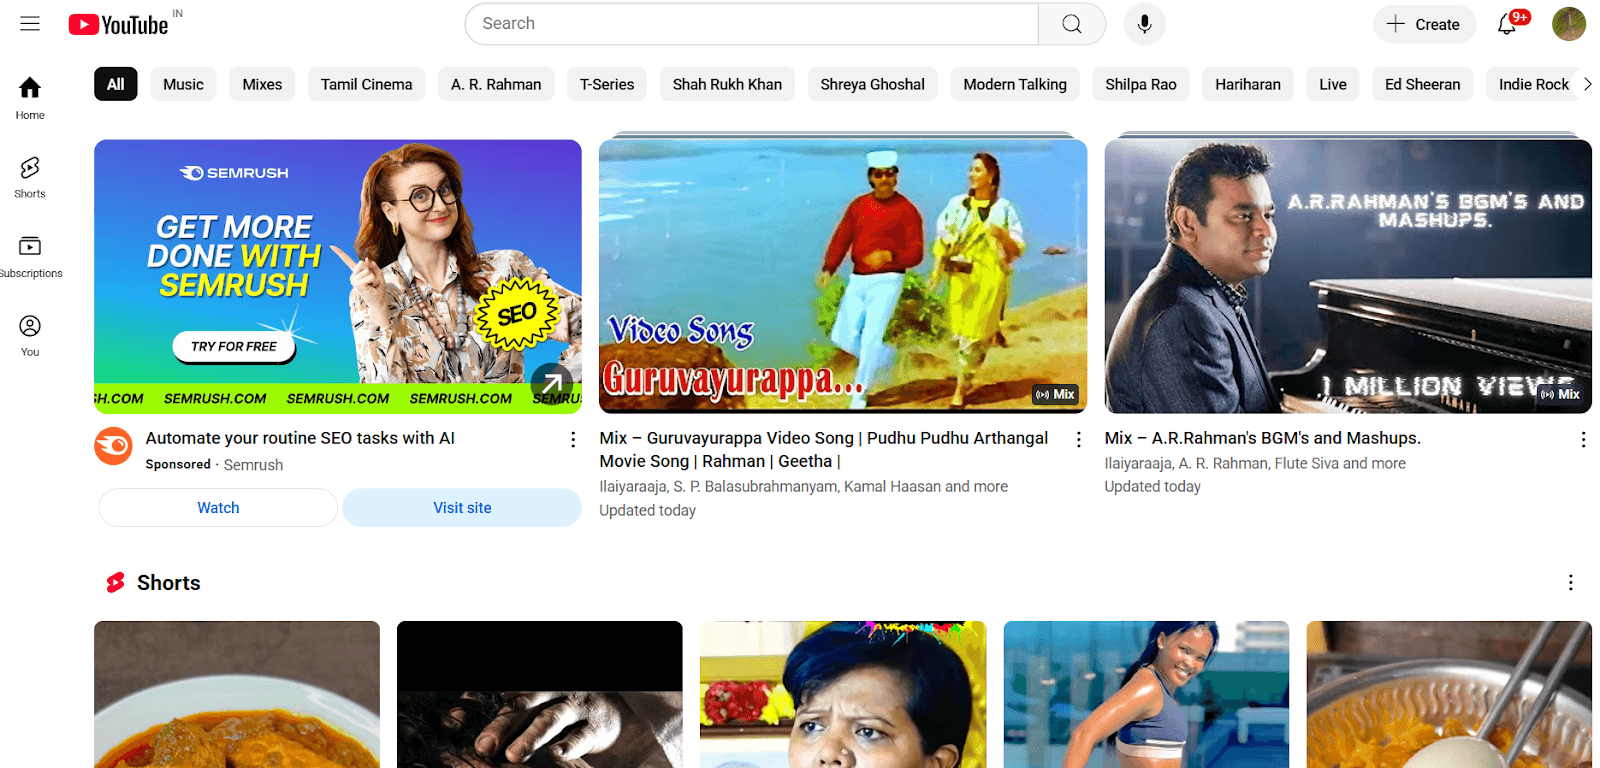Click the ad external-link arrow icon
Screen dimensions: 1600x768
[x=552, y=384]
